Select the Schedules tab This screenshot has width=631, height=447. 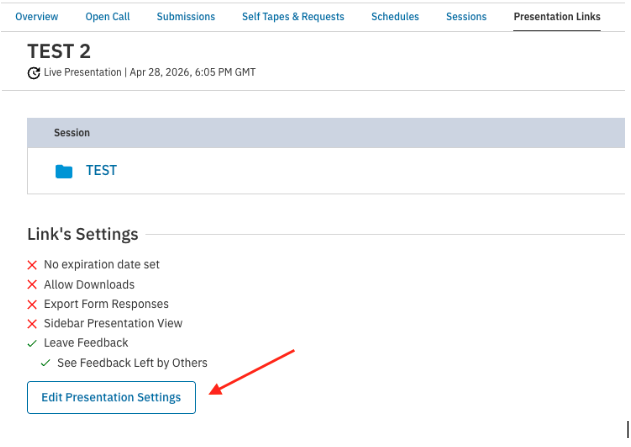pos(395,16)
